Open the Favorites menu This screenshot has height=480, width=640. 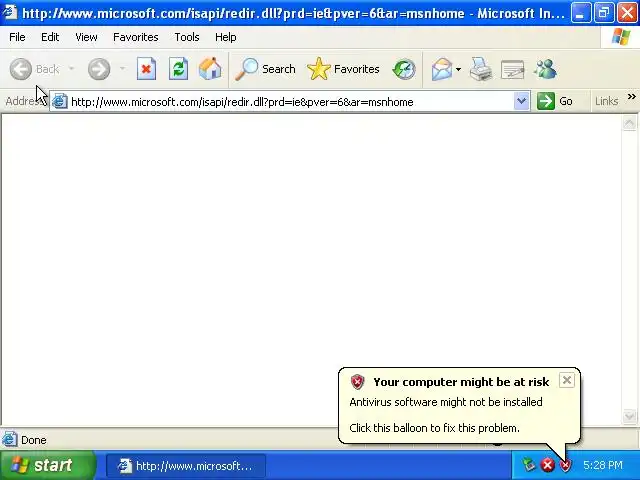pyautogui.click(x=136, y=37)
